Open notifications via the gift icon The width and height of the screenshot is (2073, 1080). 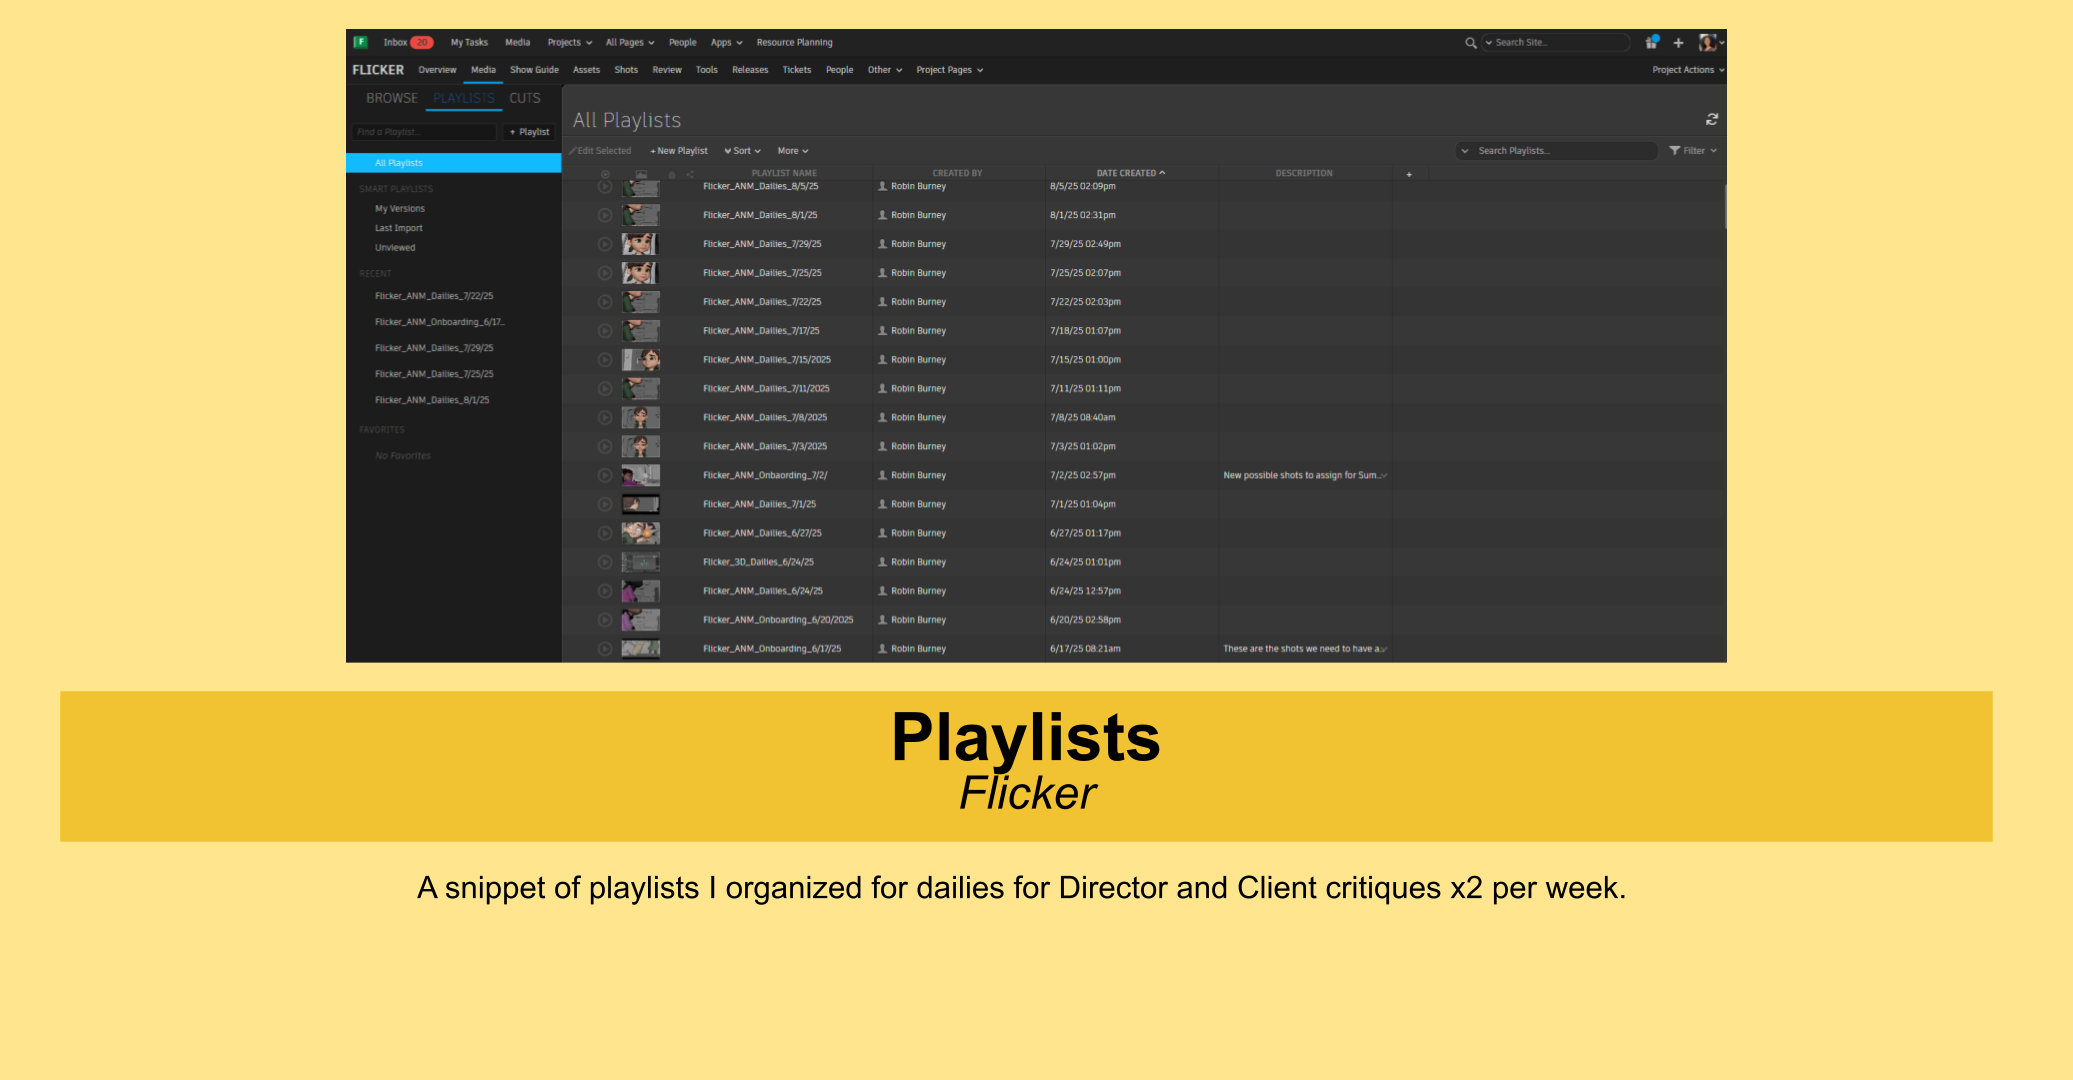pyautogui.click(x=1651, y=43)
